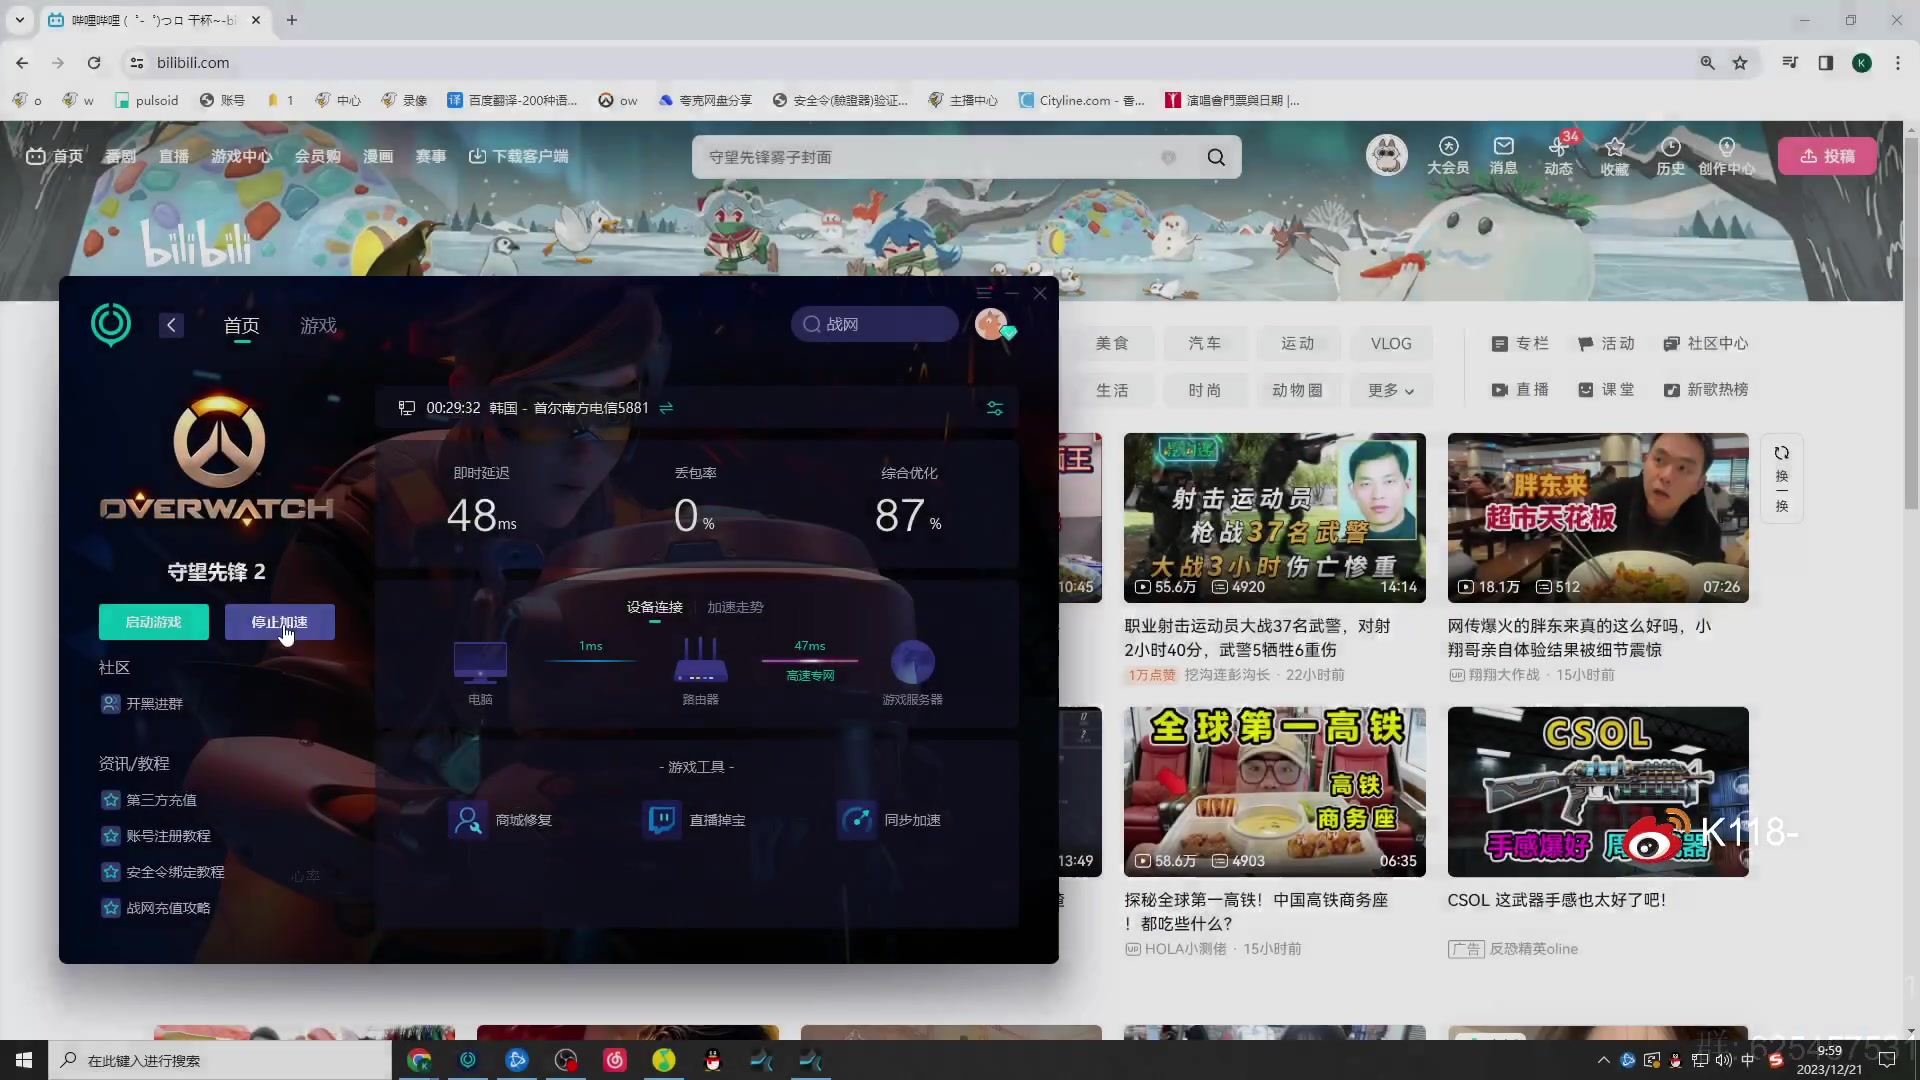Expand the 更多 category dropdown
This screenshot has height=1080, width=1920.
pyautogui.click(x=1390, y=390)
